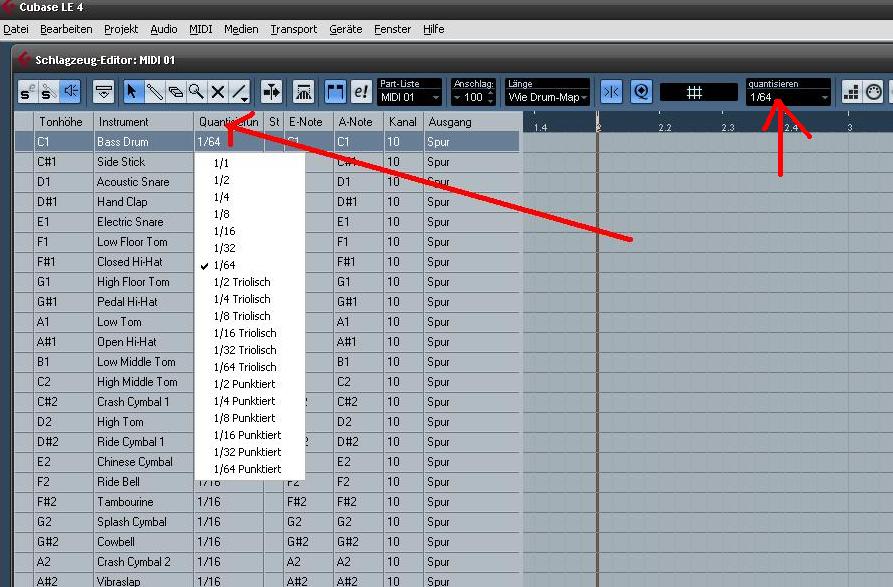Open the quantisieren 1/64 dropdown
893x587 pixels.
click(x=788, y=97)
